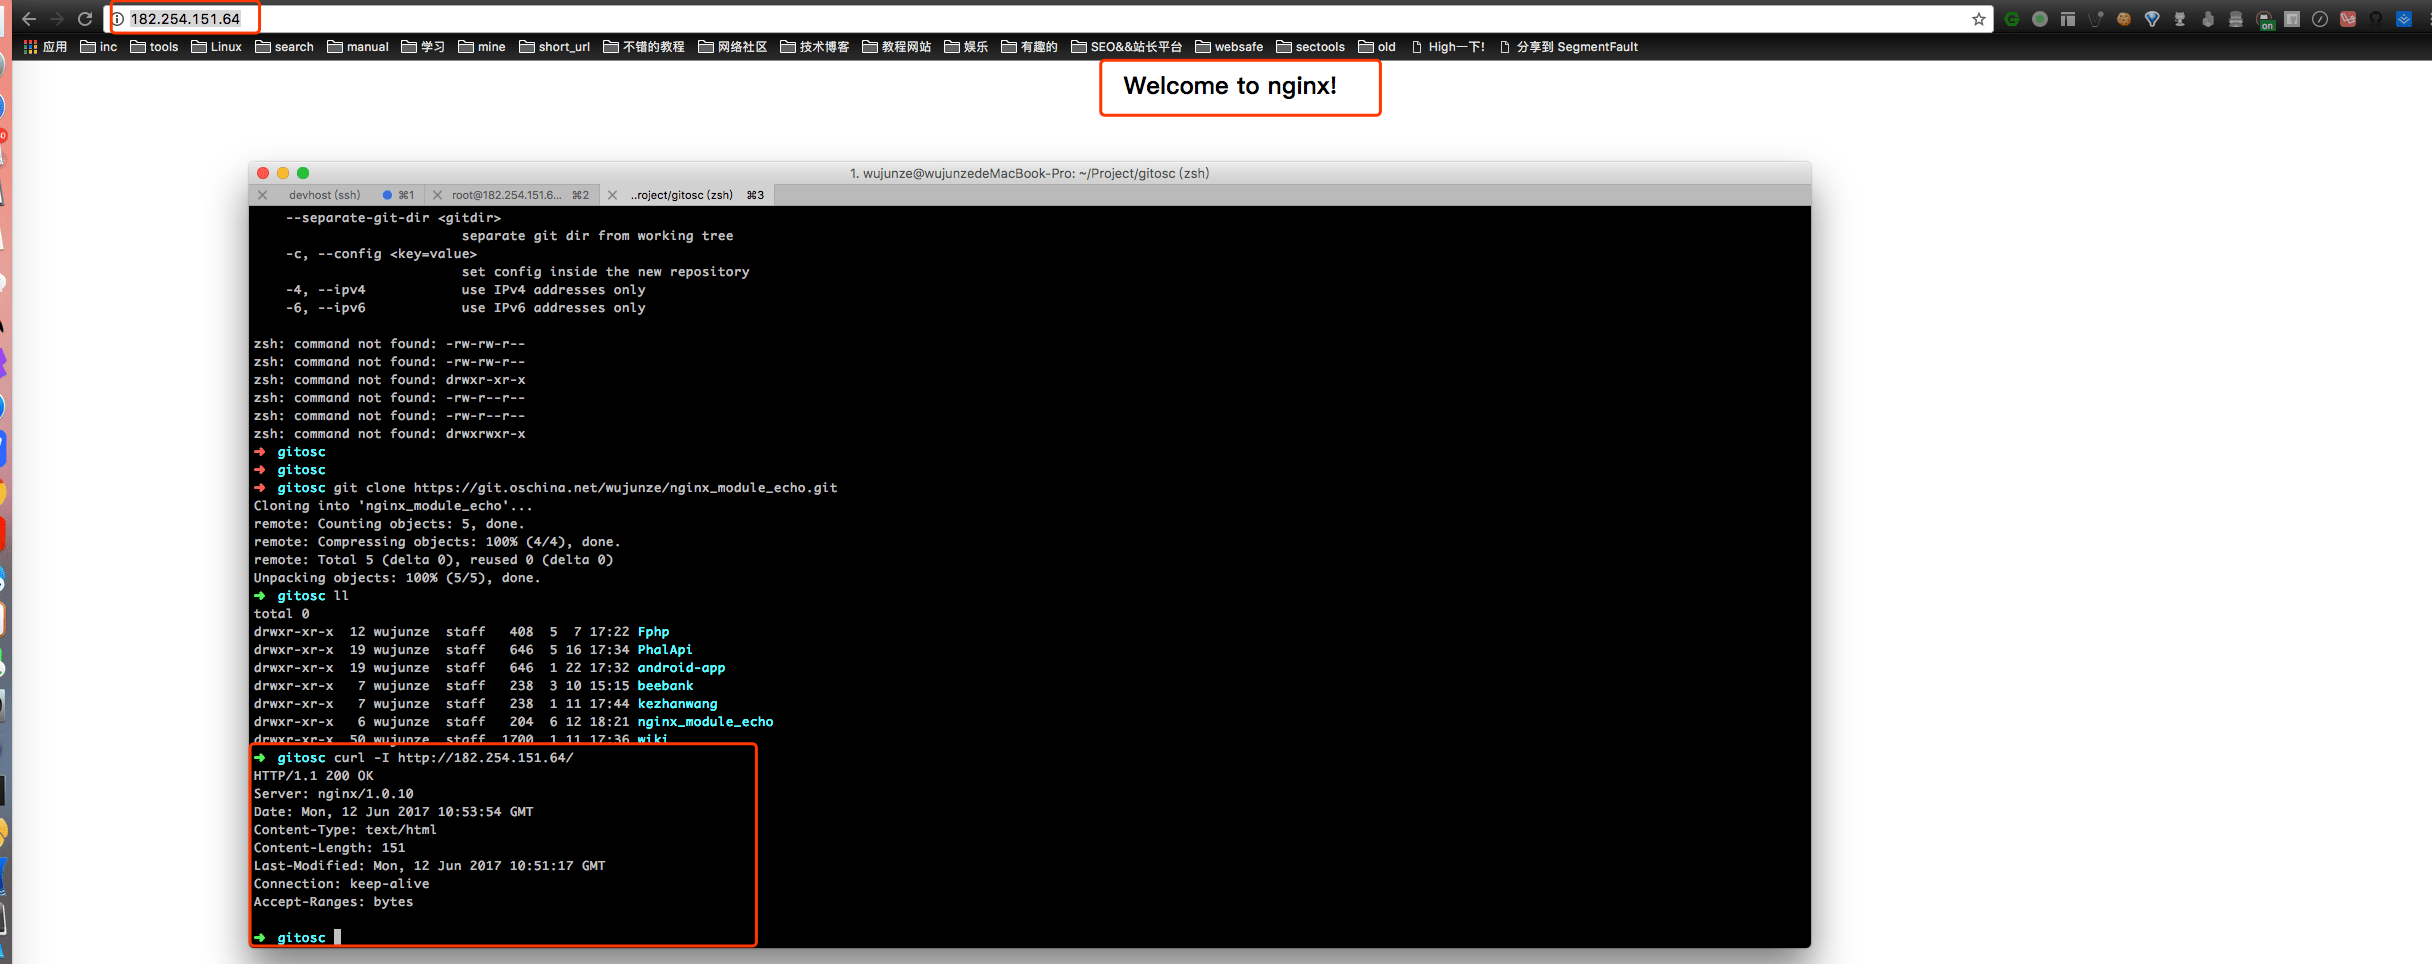Click the 'PhalApi' directory name in terminal
The image size is (2432, 964).
click(x=665, y=650)
